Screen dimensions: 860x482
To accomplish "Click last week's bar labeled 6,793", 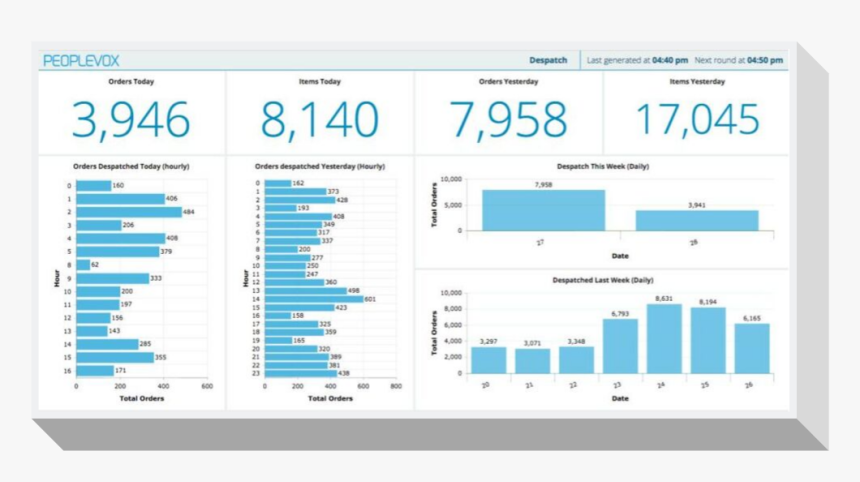I will [620, 347].
